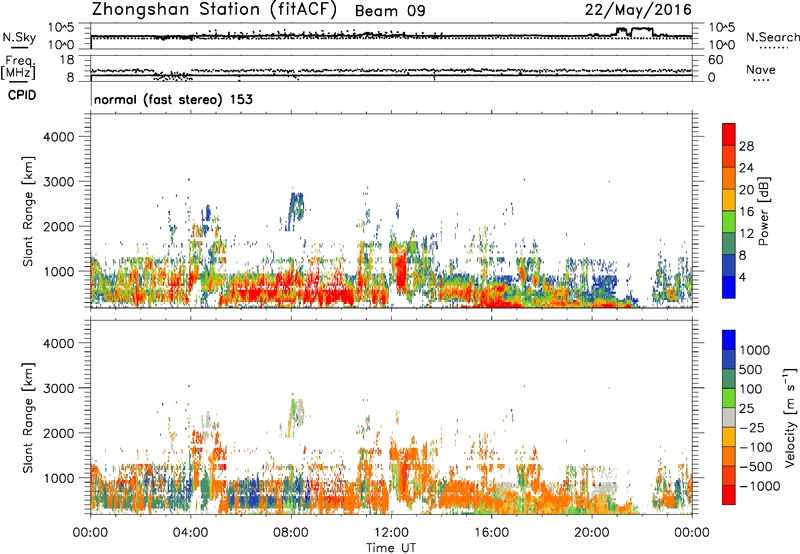Image resolution: width=800 pixels, height=554 pixels.
Task: Click the light green segment of the Velocity color bar
Action: (729, 398)
